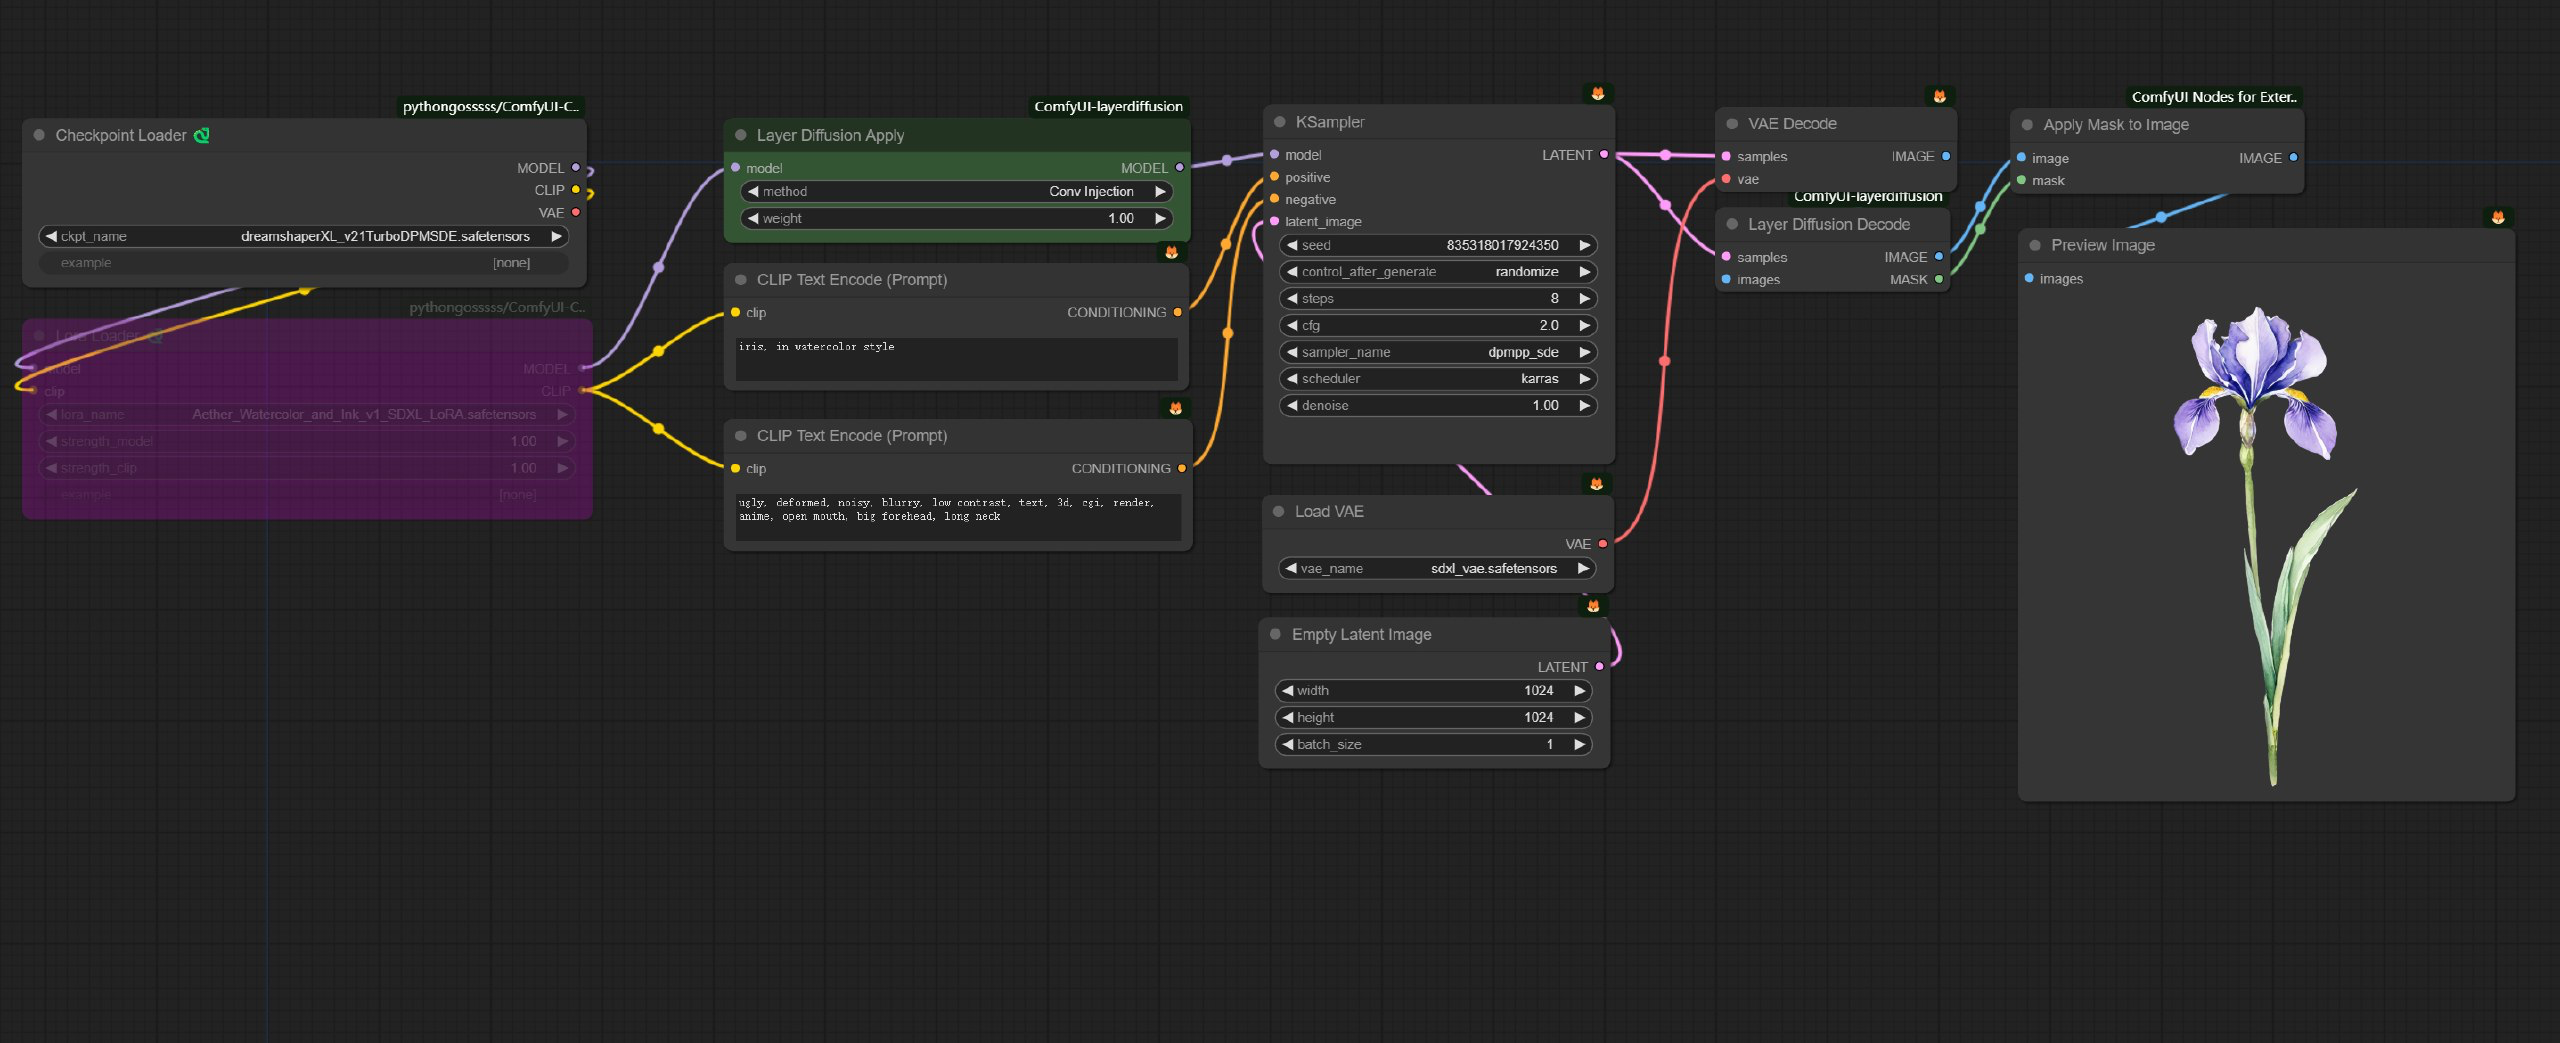Collapse the Layer Diffusion Apply node via title dot
The image size is (2560, 1043).
(741, 135)
